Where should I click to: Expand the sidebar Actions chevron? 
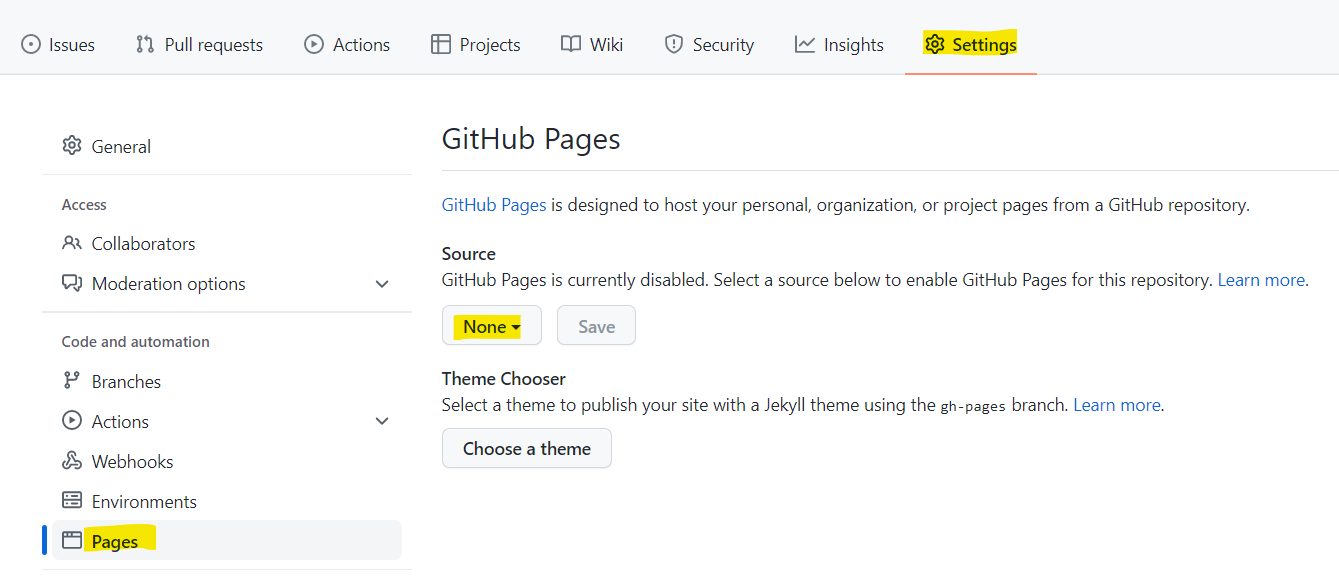[x=382, y=422]
